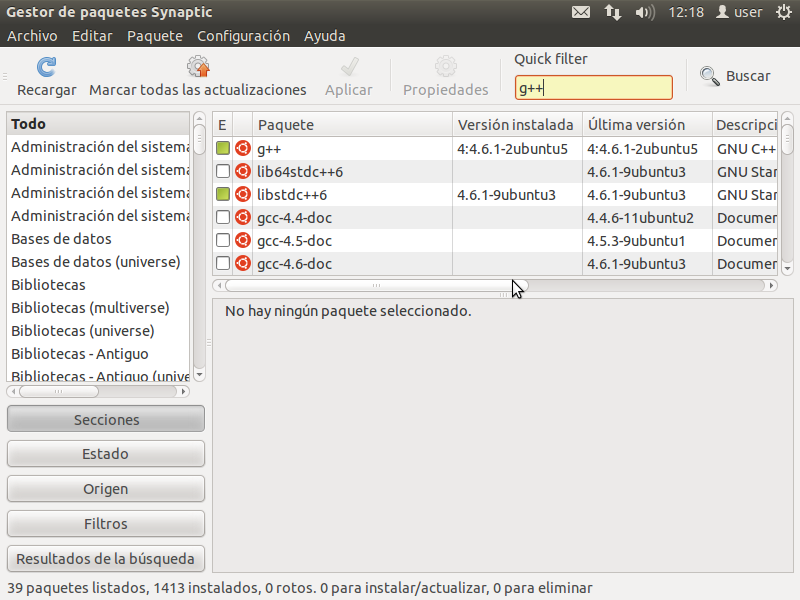Click the Resultados de la búsqueda button

pyautogui.click(x=106, y=559)
